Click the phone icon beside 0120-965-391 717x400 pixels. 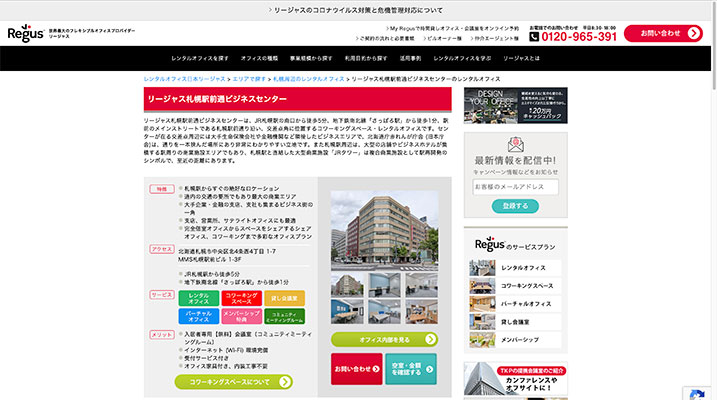click(534, 37)
